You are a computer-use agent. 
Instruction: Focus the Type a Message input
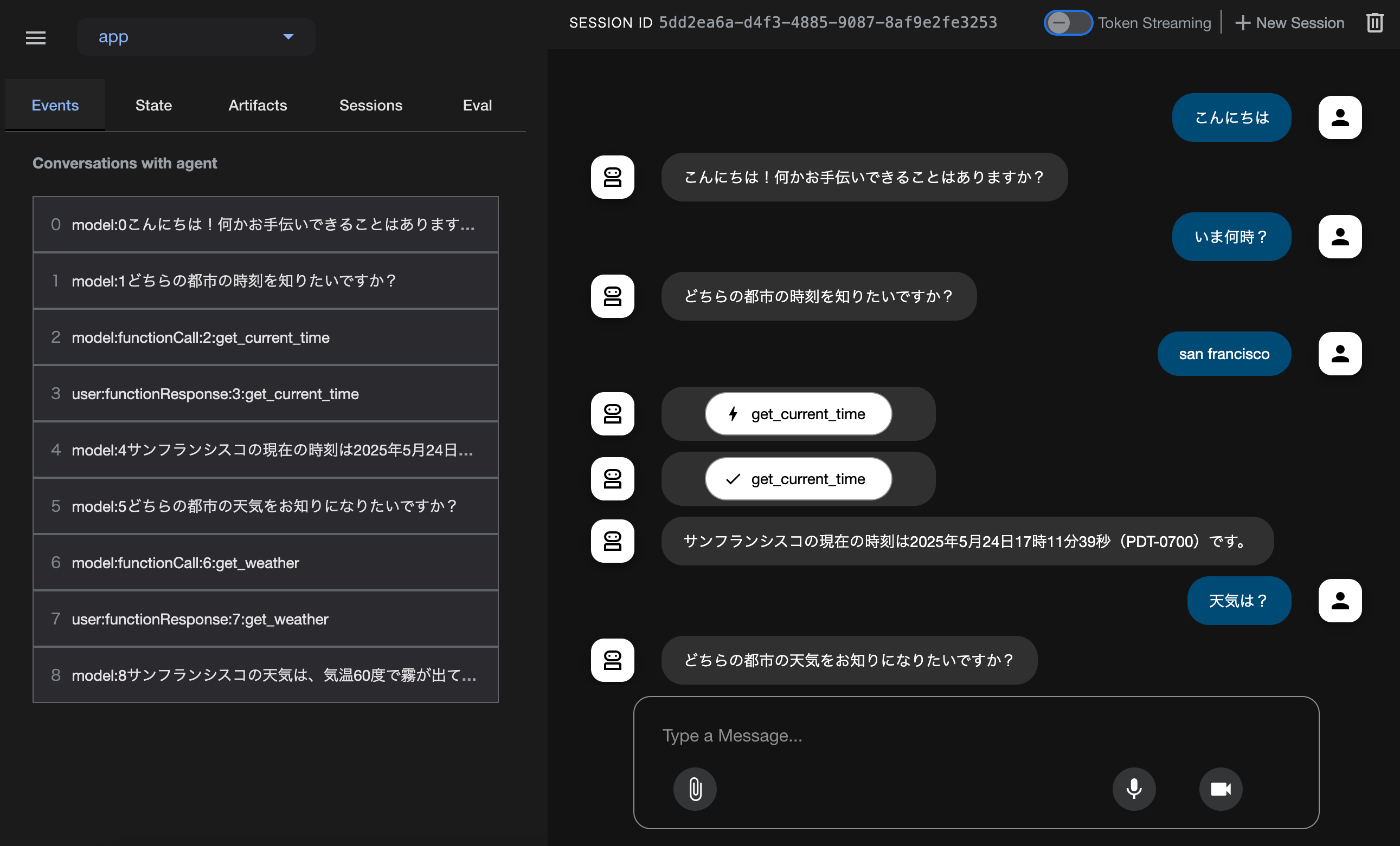976,736
